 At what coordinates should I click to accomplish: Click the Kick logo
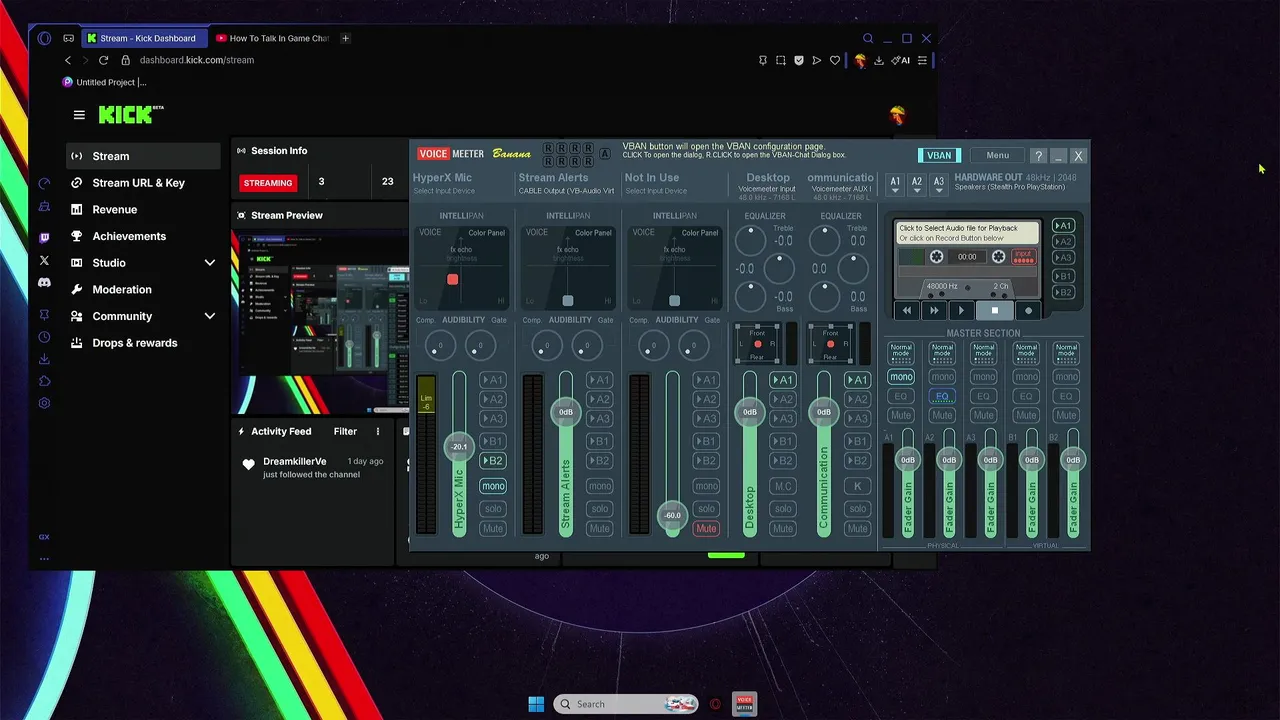pos(130,115)
